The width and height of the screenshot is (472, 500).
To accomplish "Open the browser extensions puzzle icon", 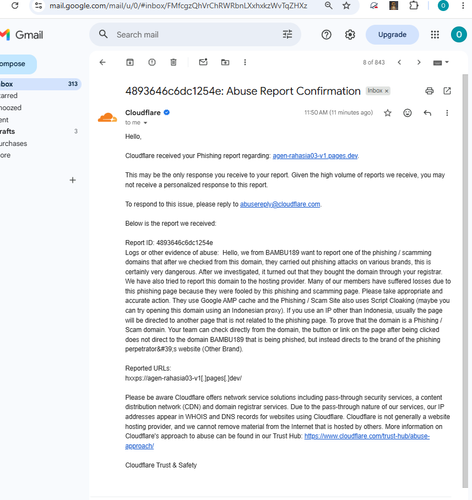I will tap(414, 5).
